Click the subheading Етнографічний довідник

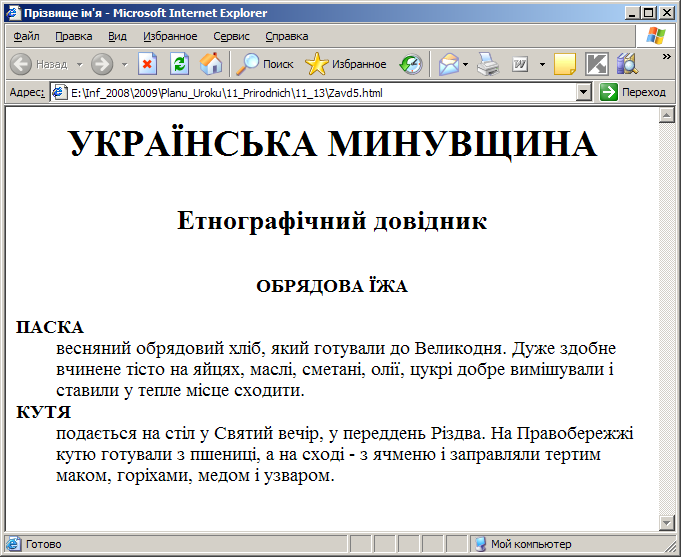tap(332, 221)
